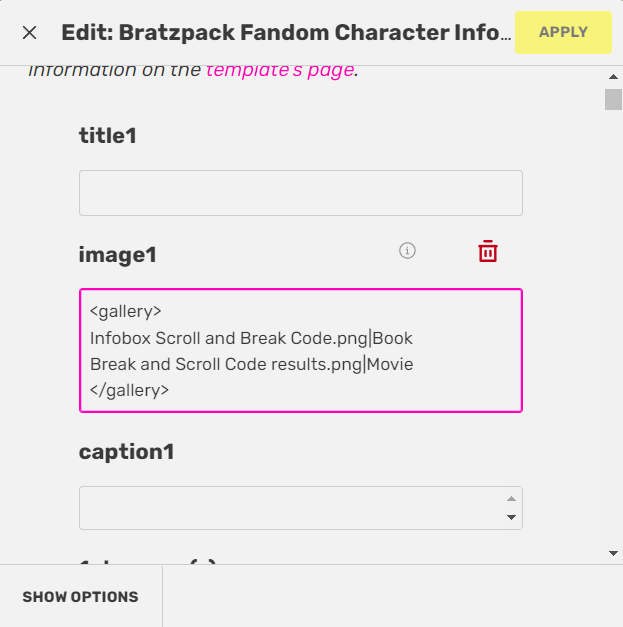Viewport: 623px width, 627px height.
Task: Click the 'Infobox Scroll and Break Code.png' line
Action: (228, 338)
